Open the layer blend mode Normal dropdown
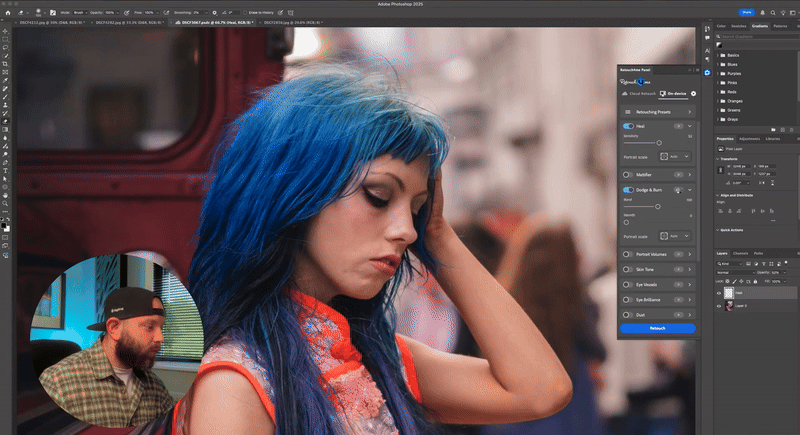This screenshot has width=800, height=435. (735, 273)
